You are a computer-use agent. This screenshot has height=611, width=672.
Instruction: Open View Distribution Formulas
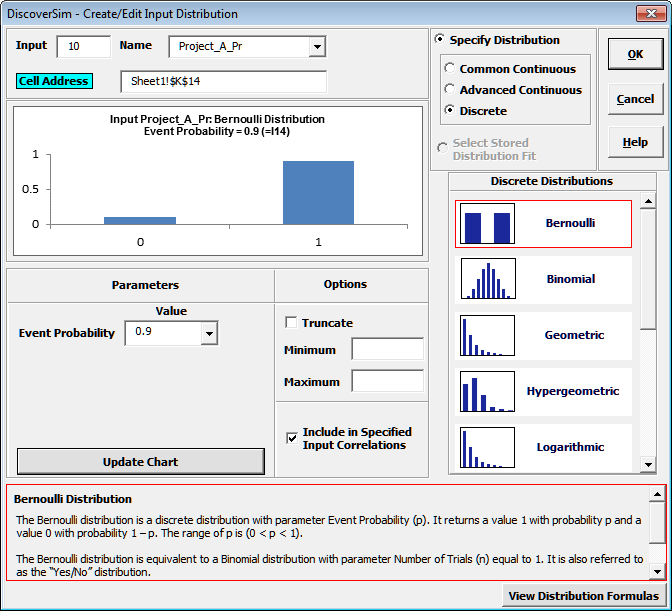click(583, 597)
